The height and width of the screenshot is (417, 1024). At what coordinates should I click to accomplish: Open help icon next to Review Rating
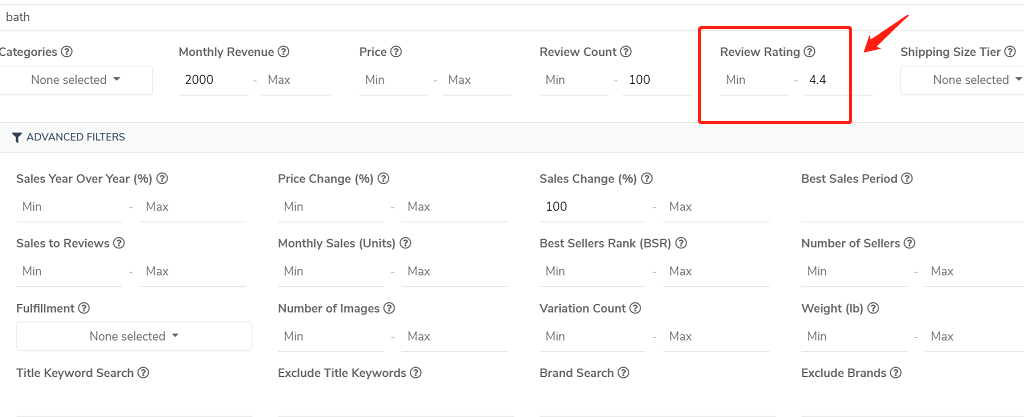tap(810, 52)
